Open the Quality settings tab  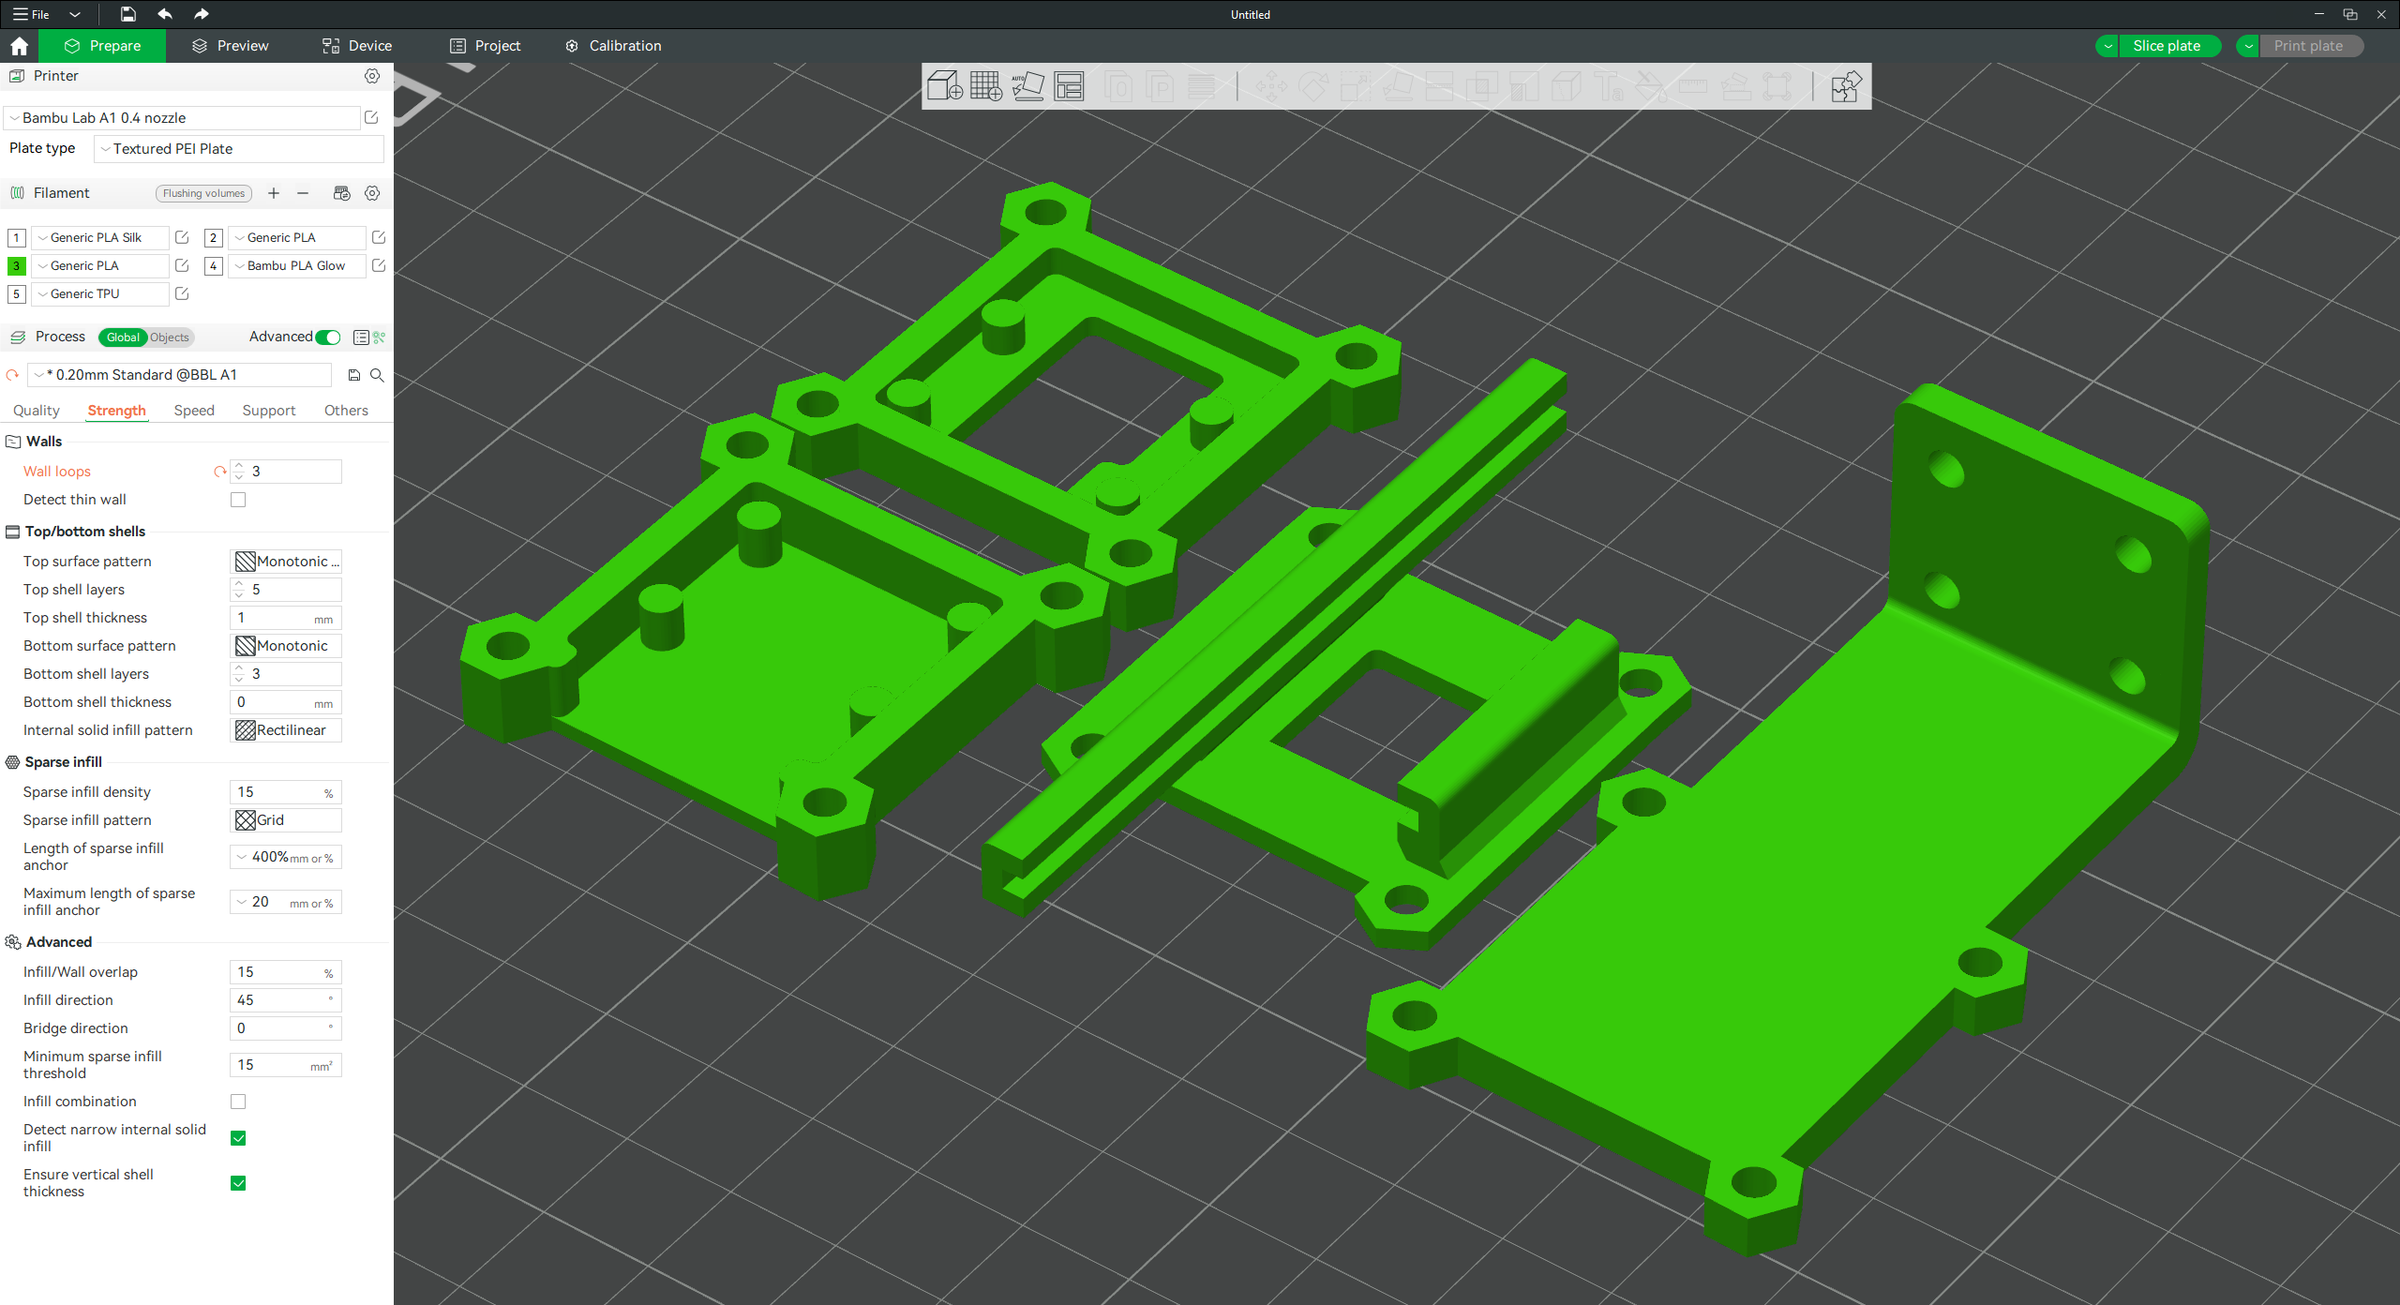pyautogui.click(x=36, y=410)
